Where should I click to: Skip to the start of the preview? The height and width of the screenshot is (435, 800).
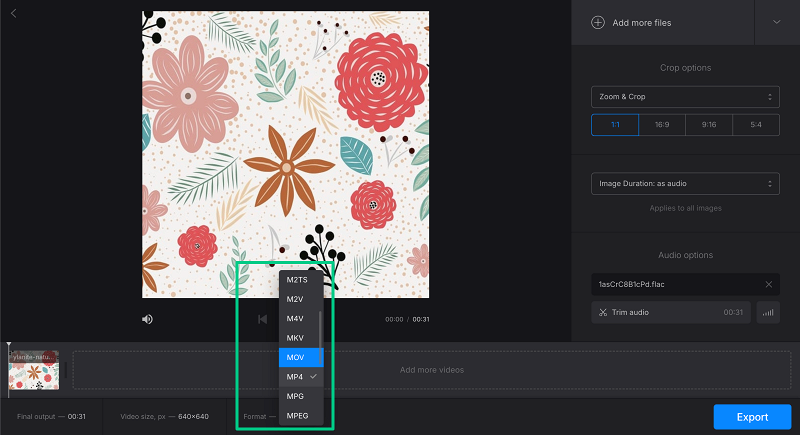pyautogui.click(x=262, y=319)
